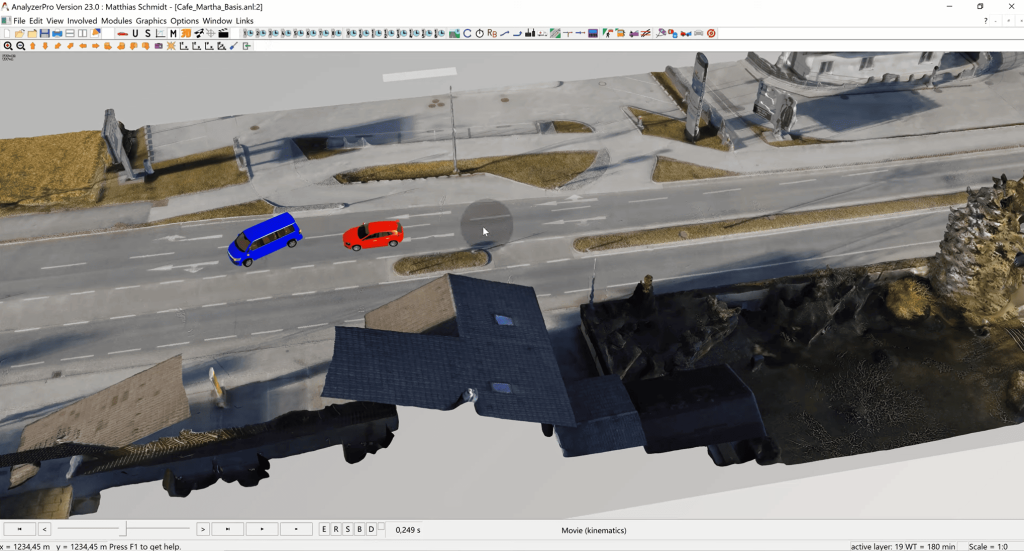
Task: Click the red car vehicle icon
Action: [122, 34]
